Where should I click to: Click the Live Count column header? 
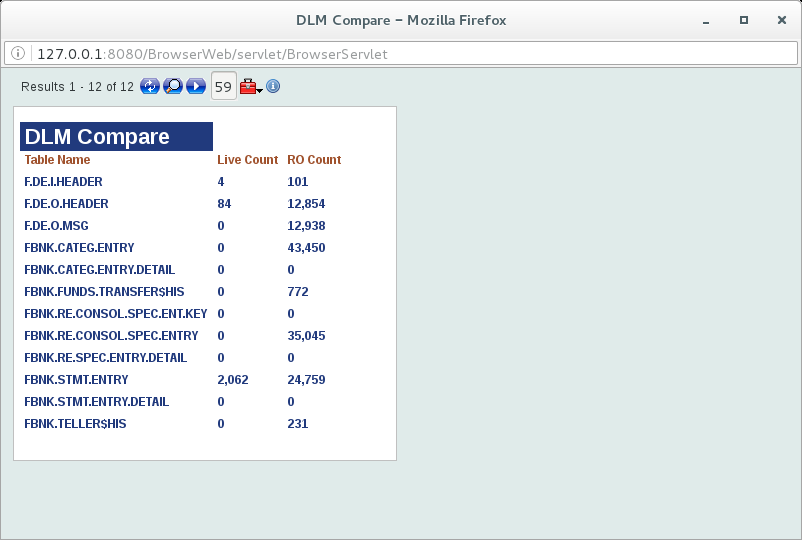247,160
